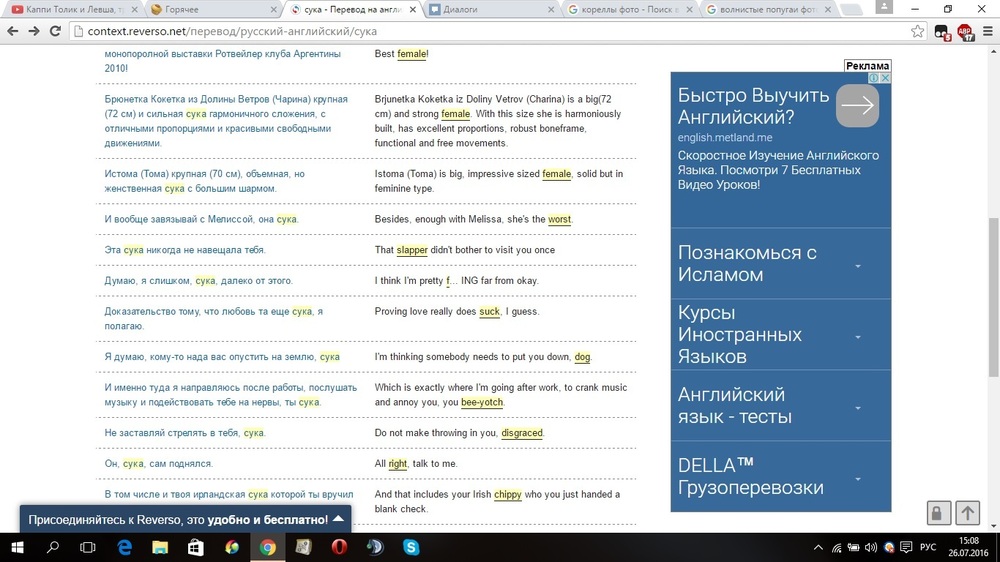The width and height of the screenshot is (1000, 562).
Task: Click the padlock icon button
Action: pyautogui.click(x=937, y=513)
